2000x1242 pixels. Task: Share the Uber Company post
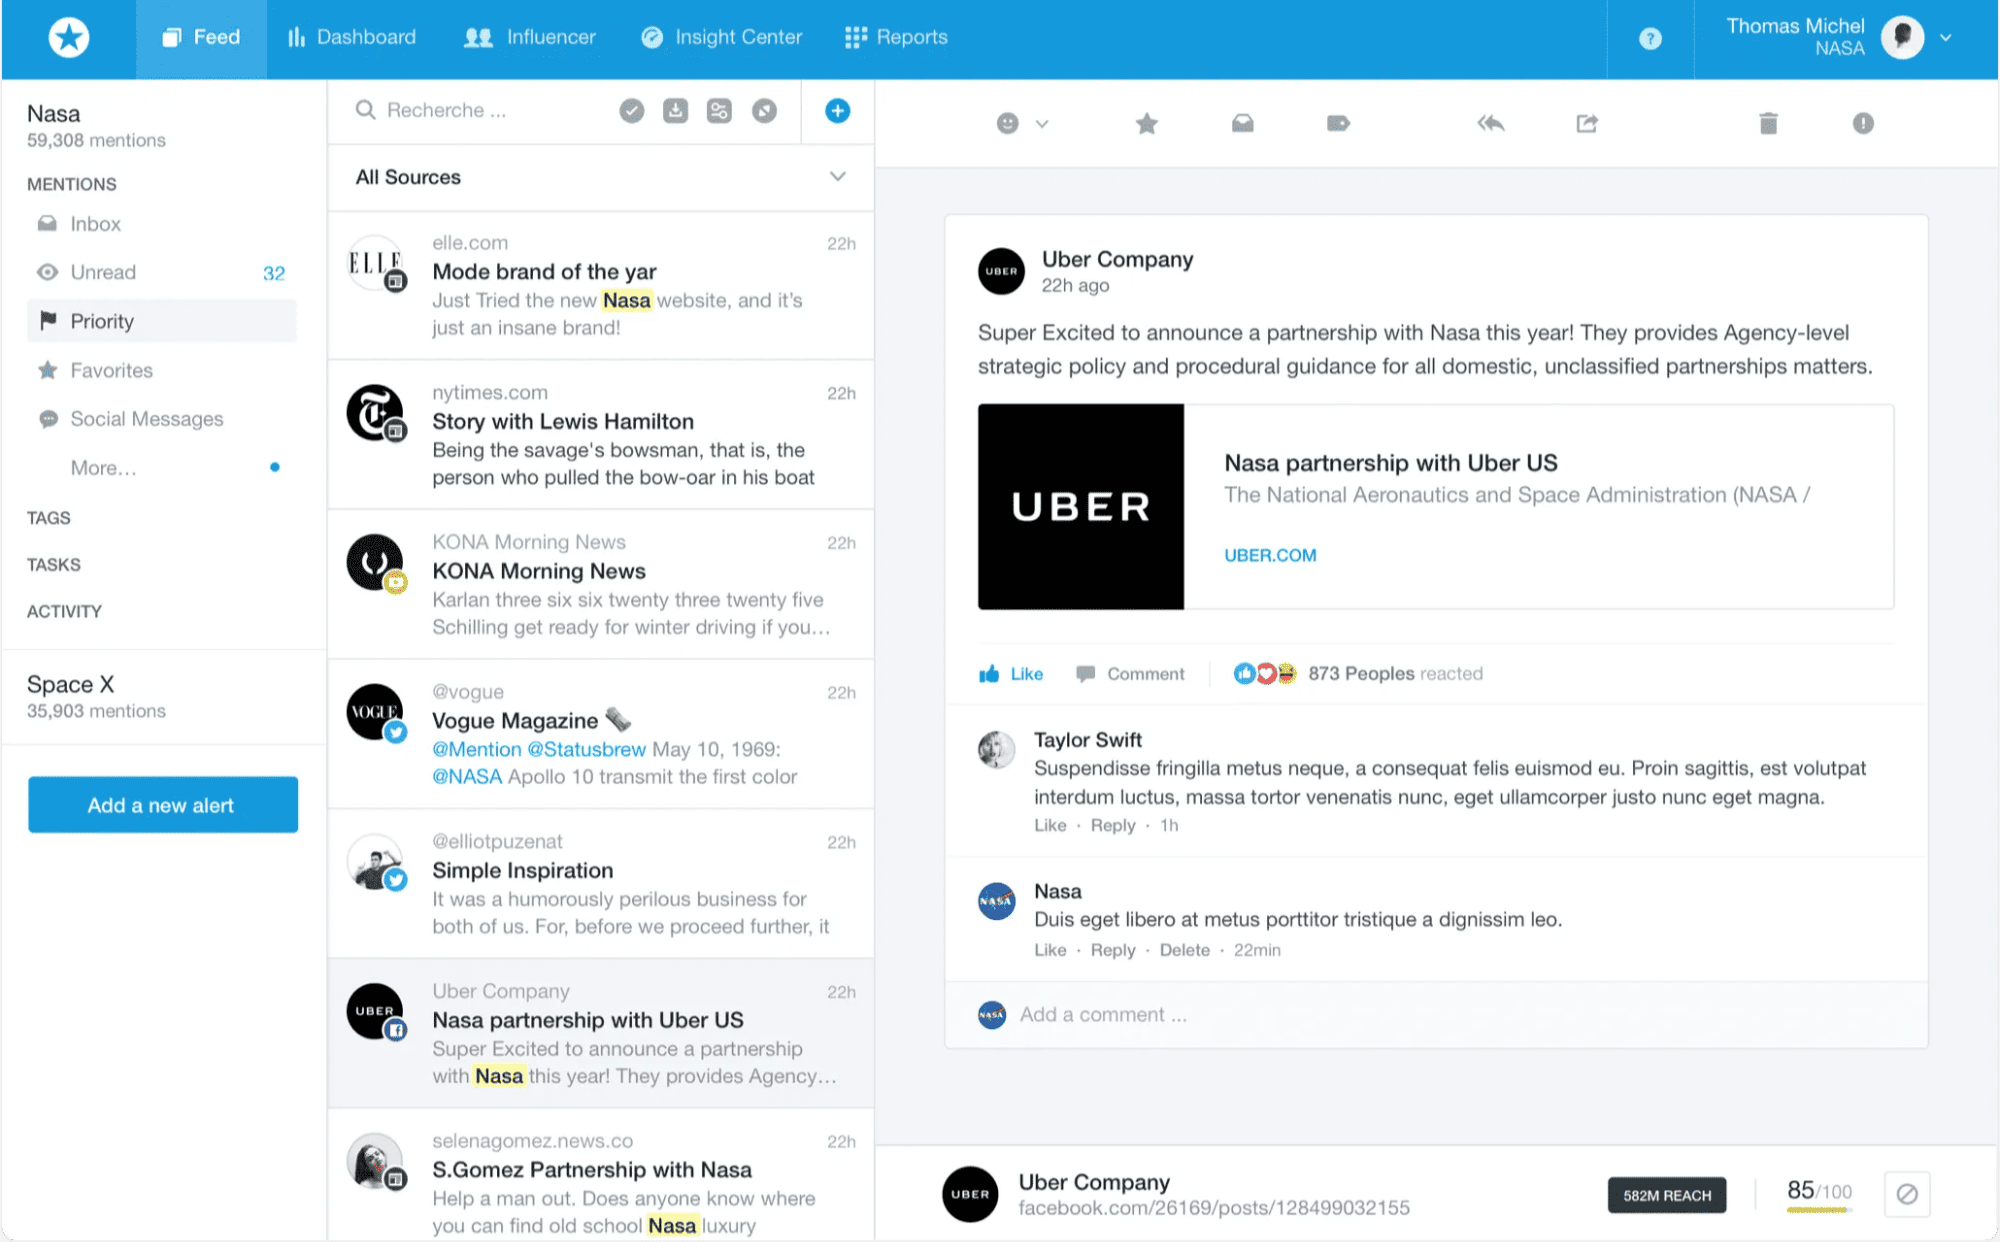click(x=1586, y=123)
